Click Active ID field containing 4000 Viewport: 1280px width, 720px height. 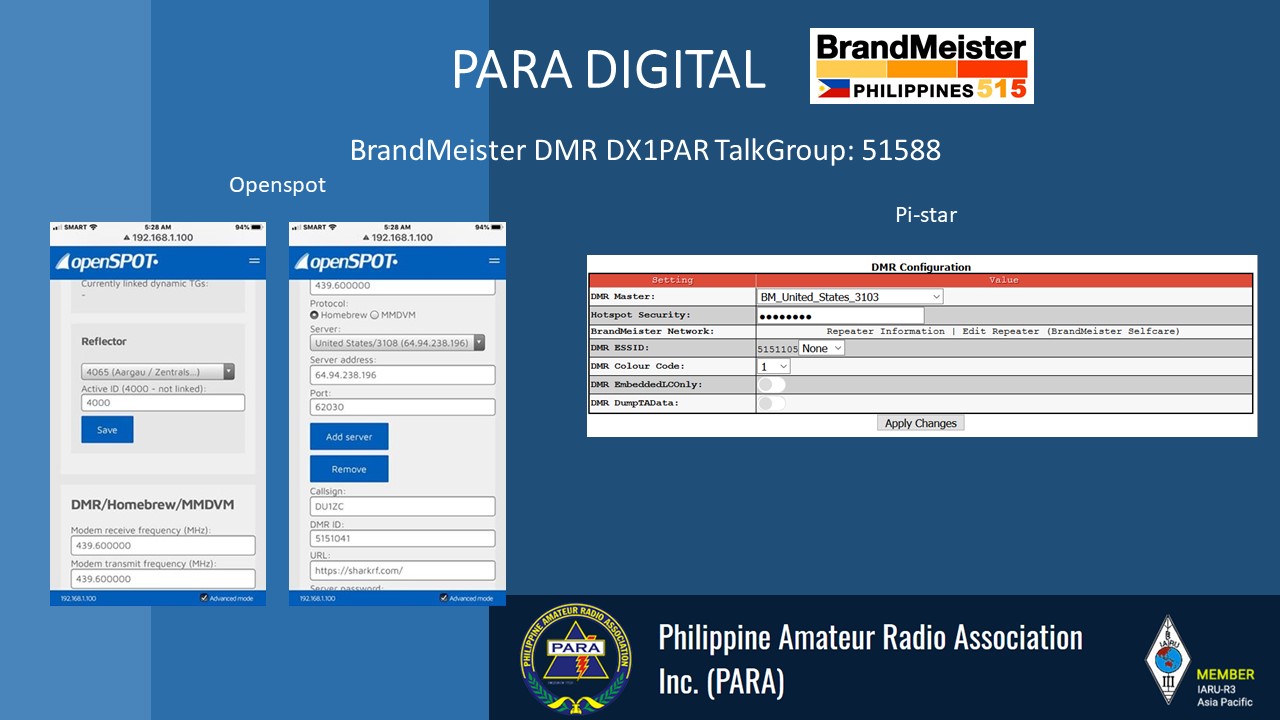(163, 403)
